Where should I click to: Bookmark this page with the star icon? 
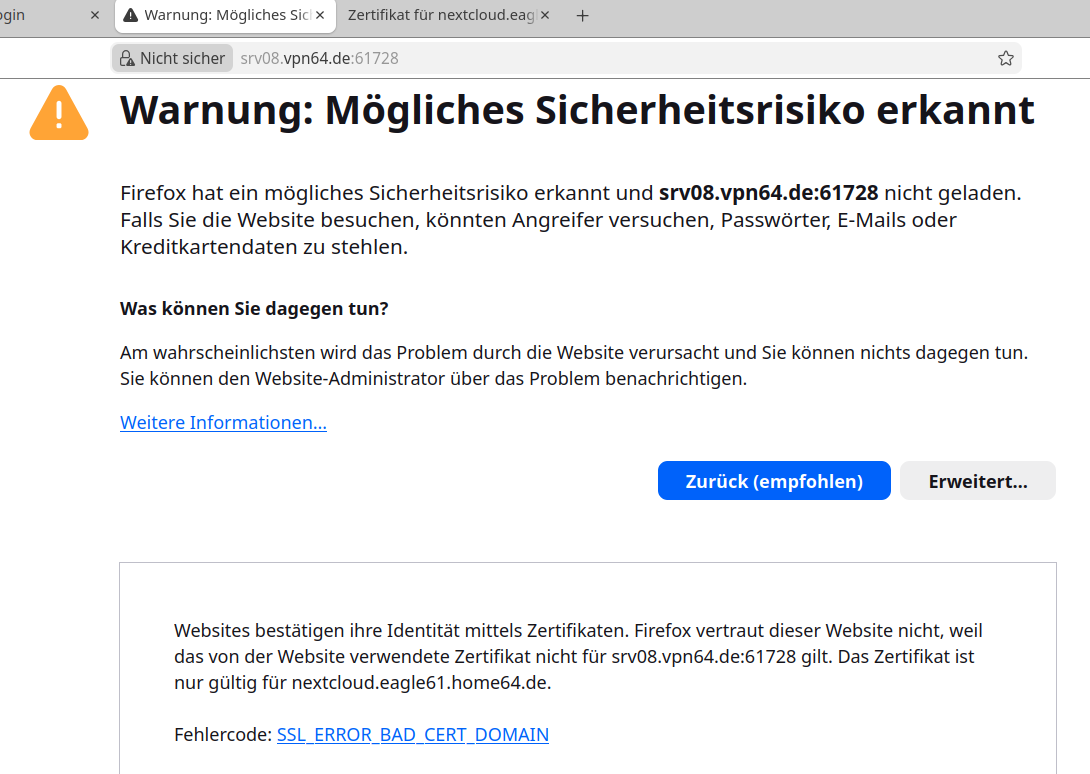[x=1005, y=58]
